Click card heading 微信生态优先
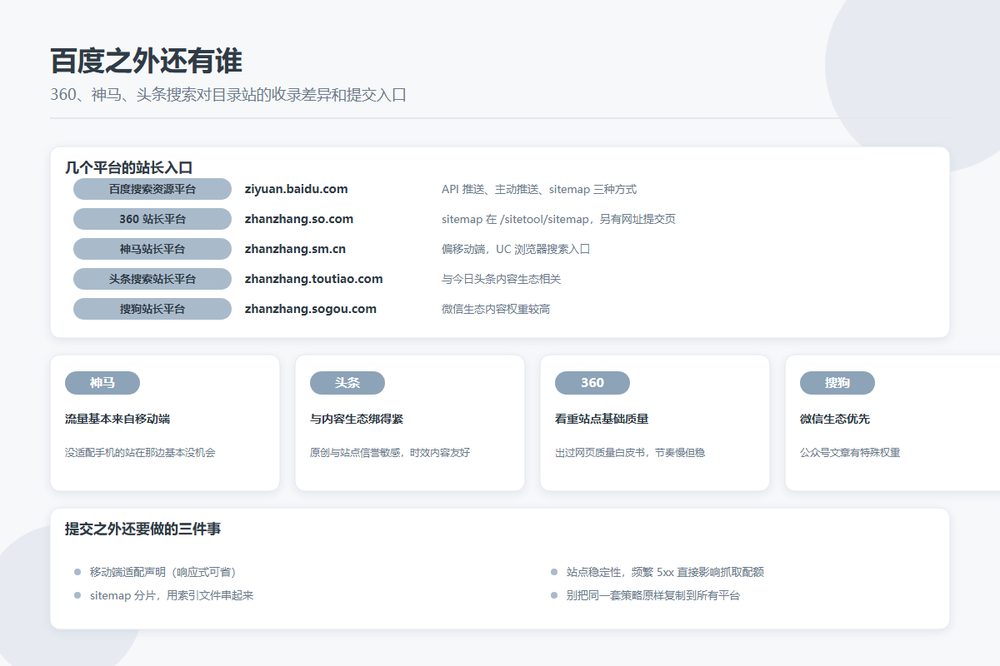1000x666 pixels. tap(835, 419)
